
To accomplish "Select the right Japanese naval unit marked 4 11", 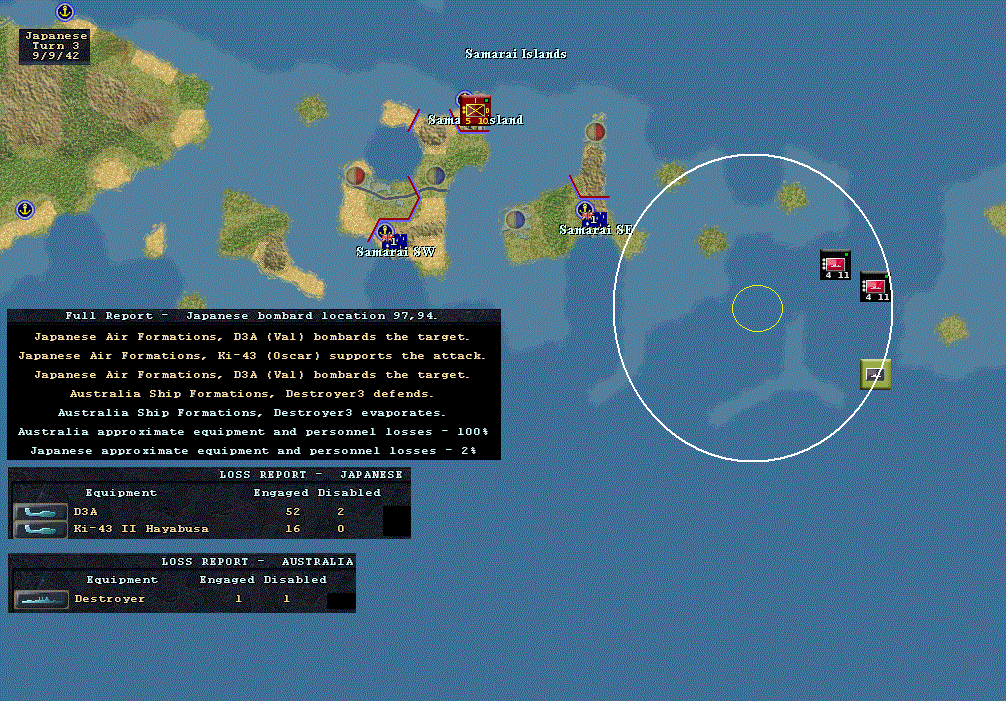I will [875, 287].
